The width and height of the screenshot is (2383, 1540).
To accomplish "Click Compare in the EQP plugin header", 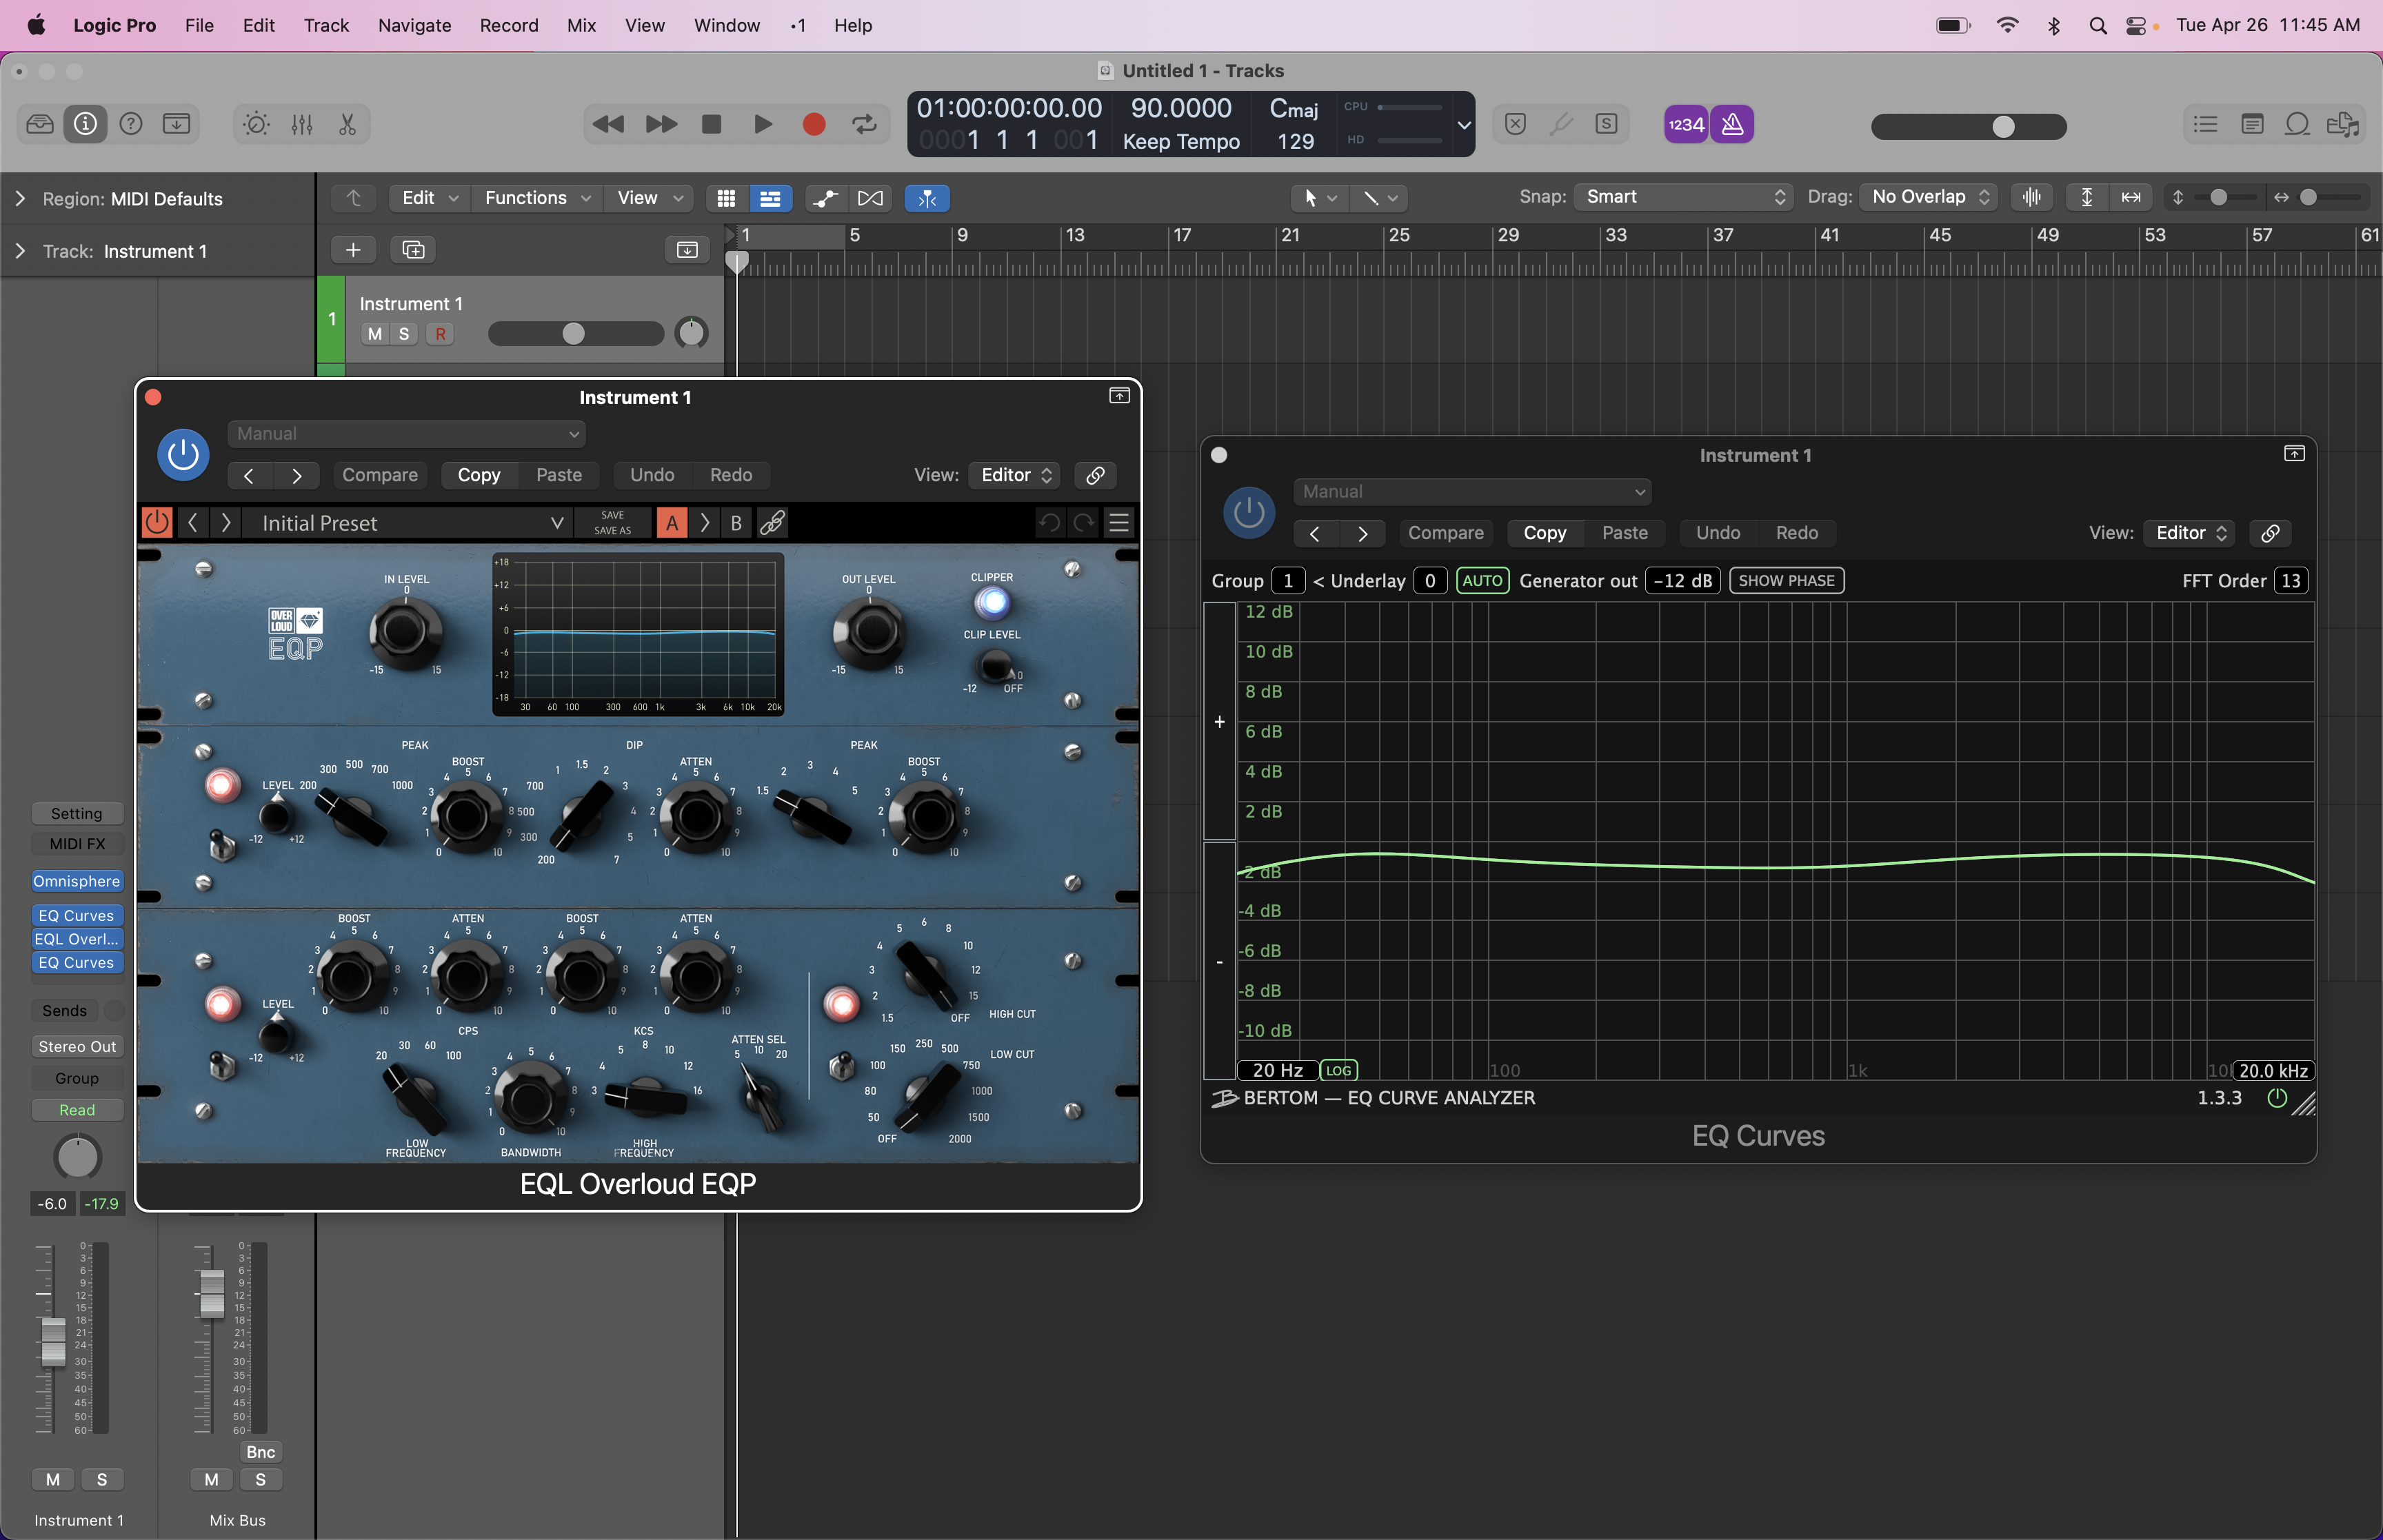I will 380,475.
